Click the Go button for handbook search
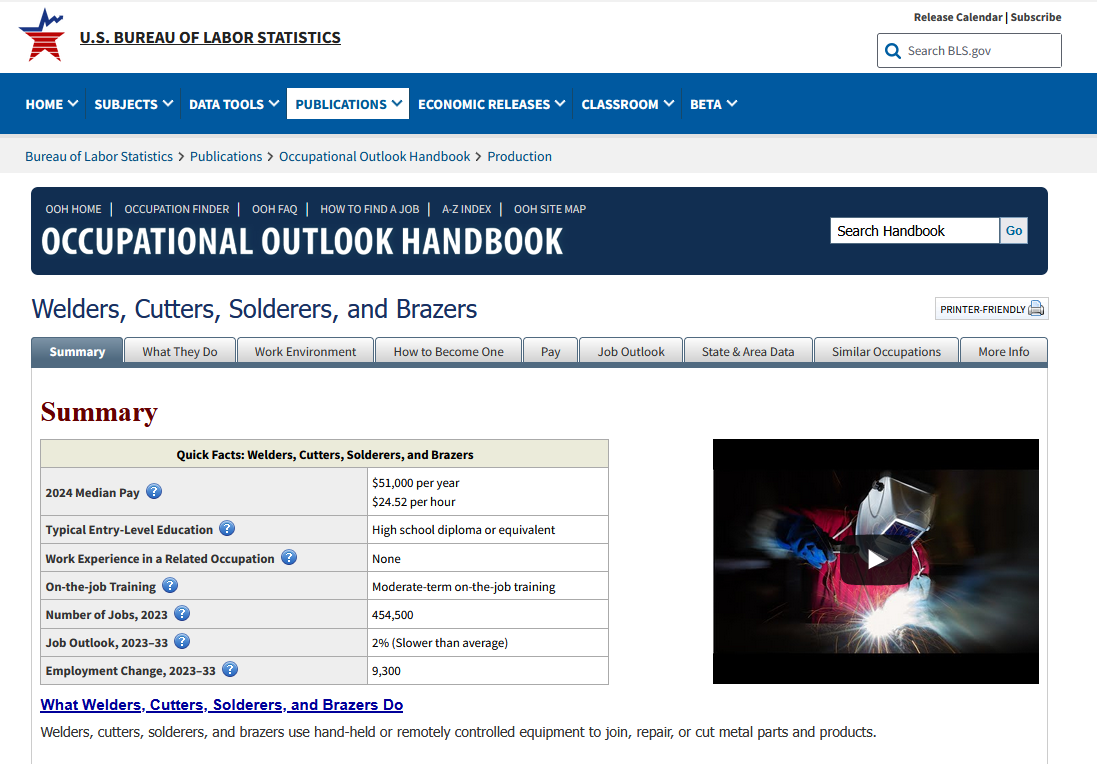Viewport: 1097px width, 764px height. point(1013,230)
